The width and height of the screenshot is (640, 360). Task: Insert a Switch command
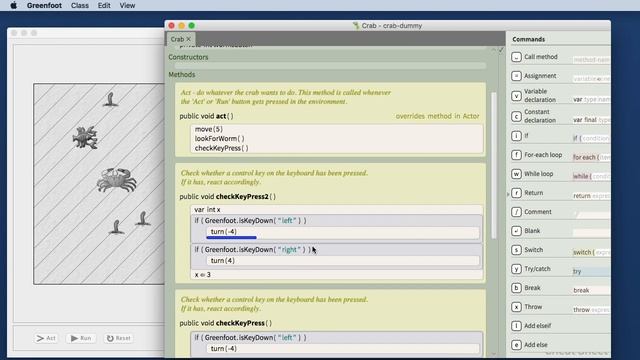pyautogui.click(x=533, y=250)
